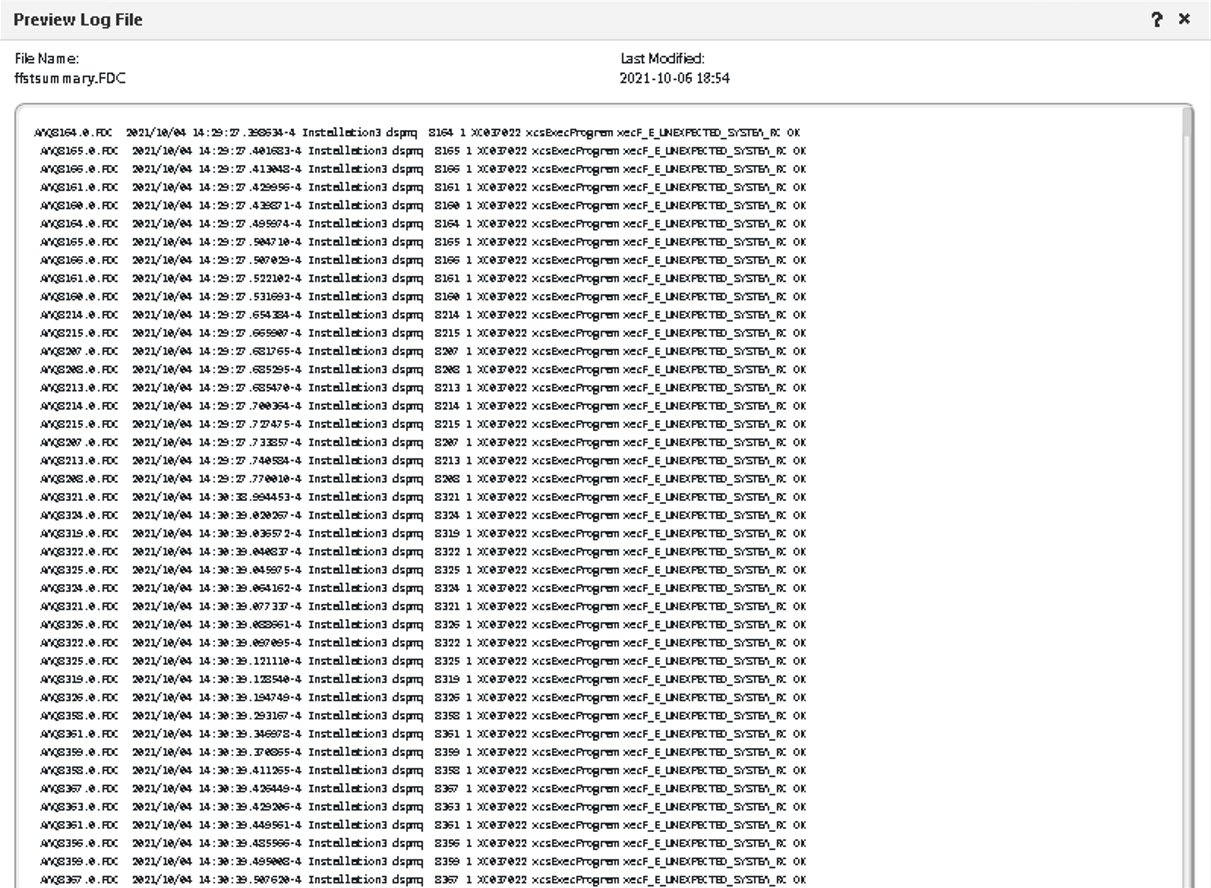
Task: Click the log line stamped 14:29:27.413048
Action: point(421,169)
